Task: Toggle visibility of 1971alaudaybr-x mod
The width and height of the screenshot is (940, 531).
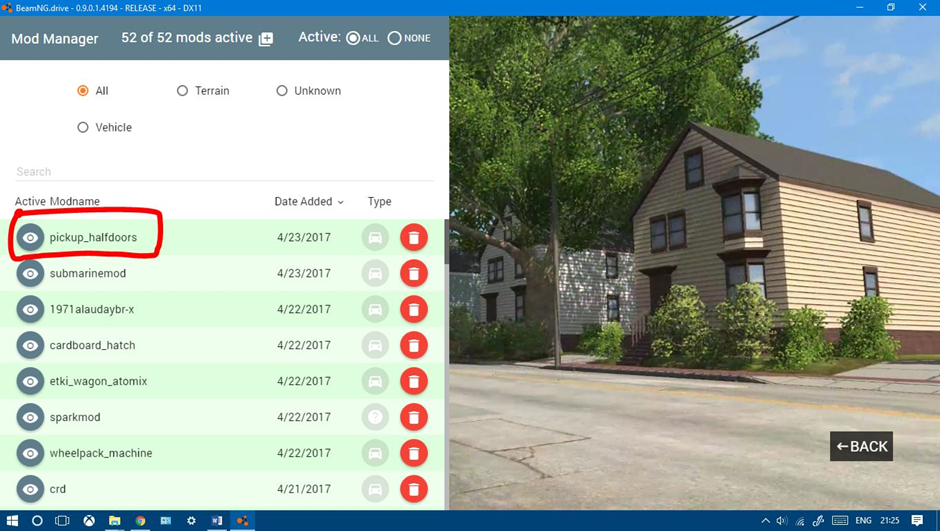Action: click(x=30, y=309)
